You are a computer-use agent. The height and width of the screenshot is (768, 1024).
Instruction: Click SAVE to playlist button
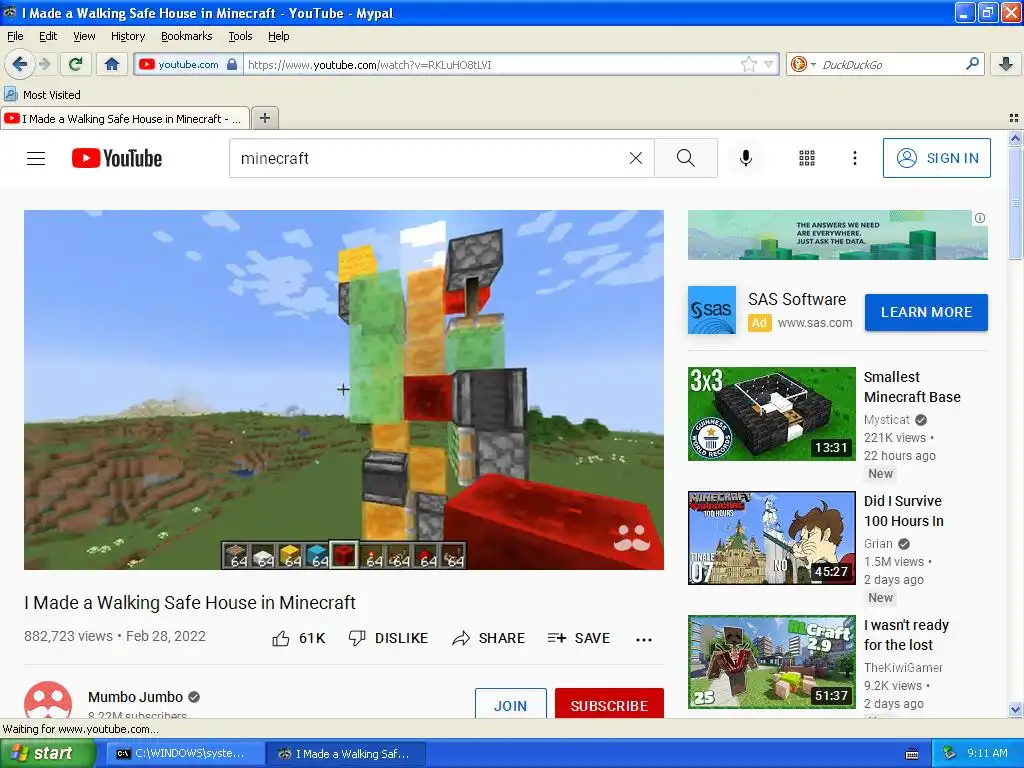(579, 638)
